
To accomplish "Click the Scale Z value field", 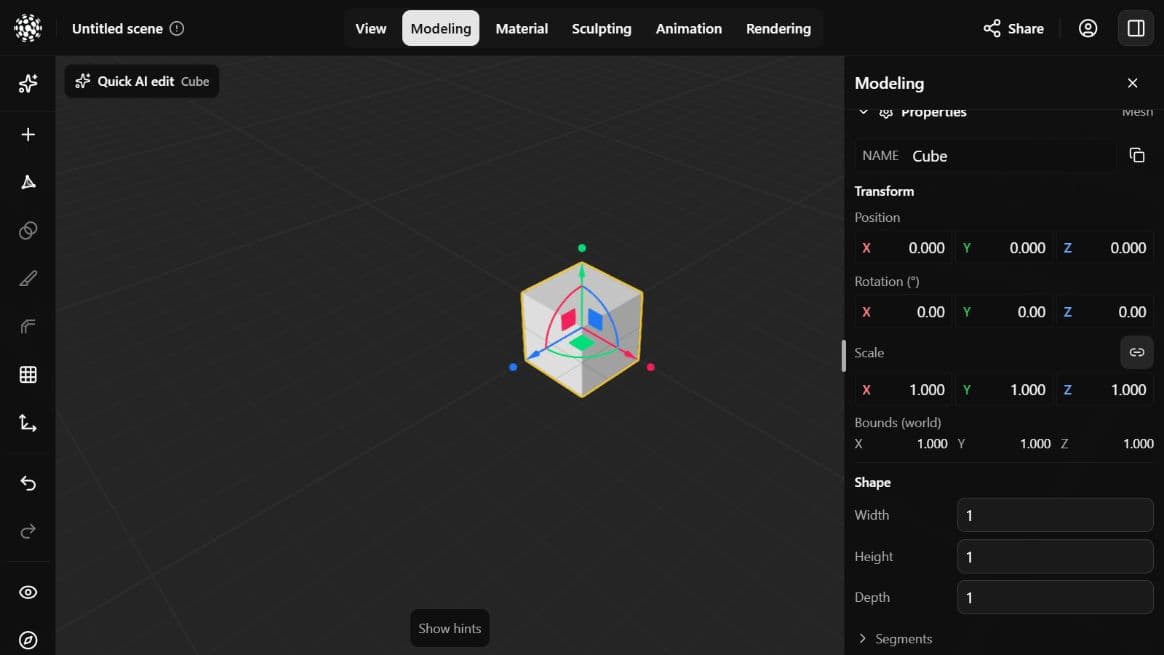I will pos(1105,390).
